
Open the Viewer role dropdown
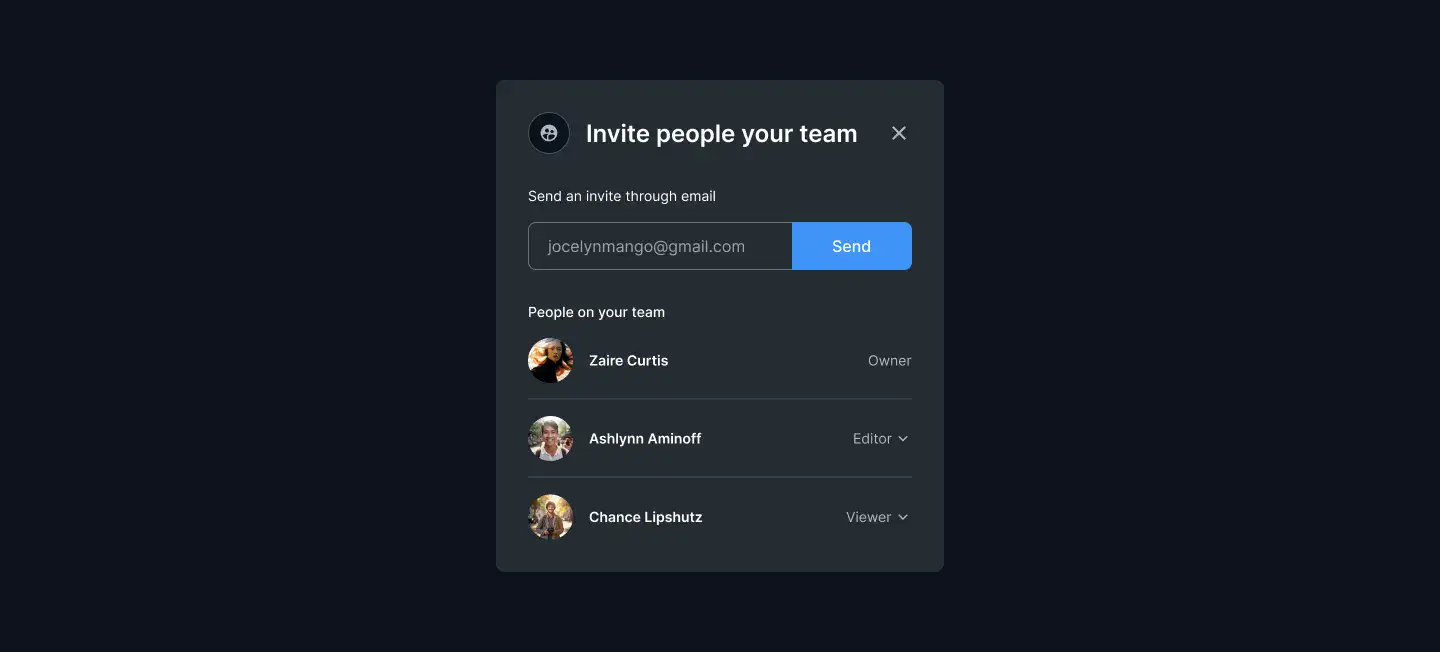(x=878, y=517)
